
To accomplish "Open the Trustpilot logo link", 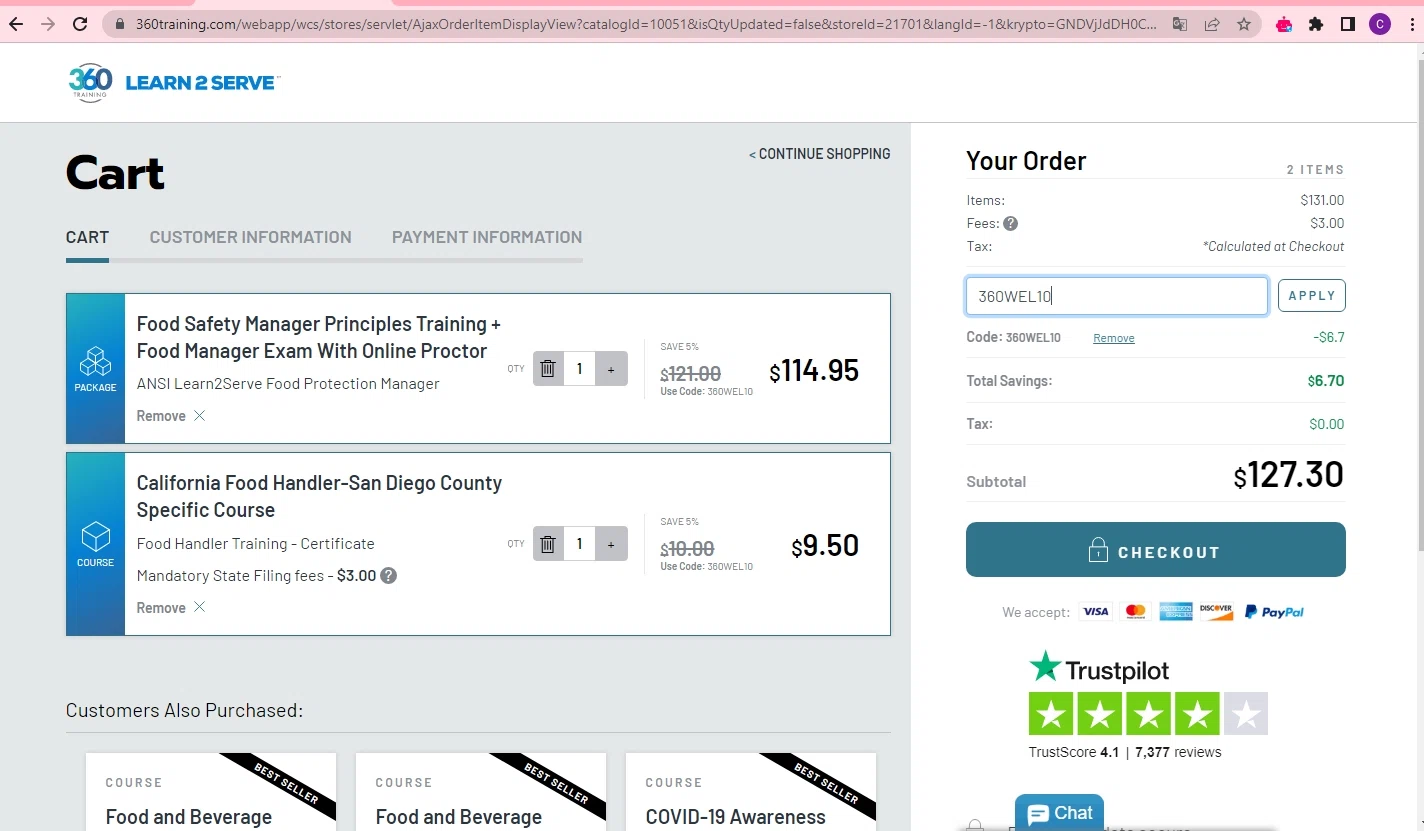I will [x=1099, y=668].
